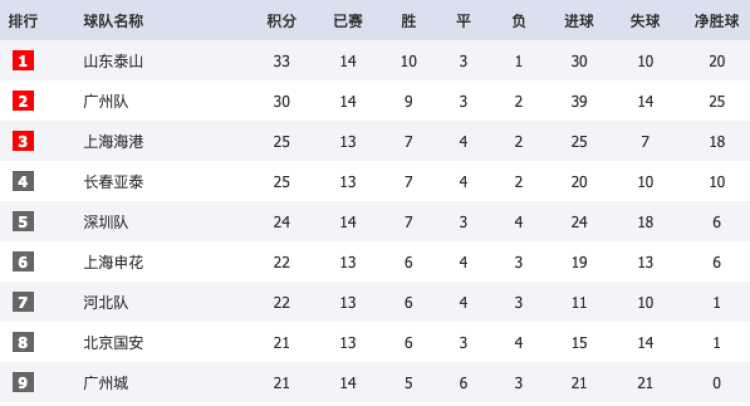Click the 上海申花 team name

[x=113, y=262]
